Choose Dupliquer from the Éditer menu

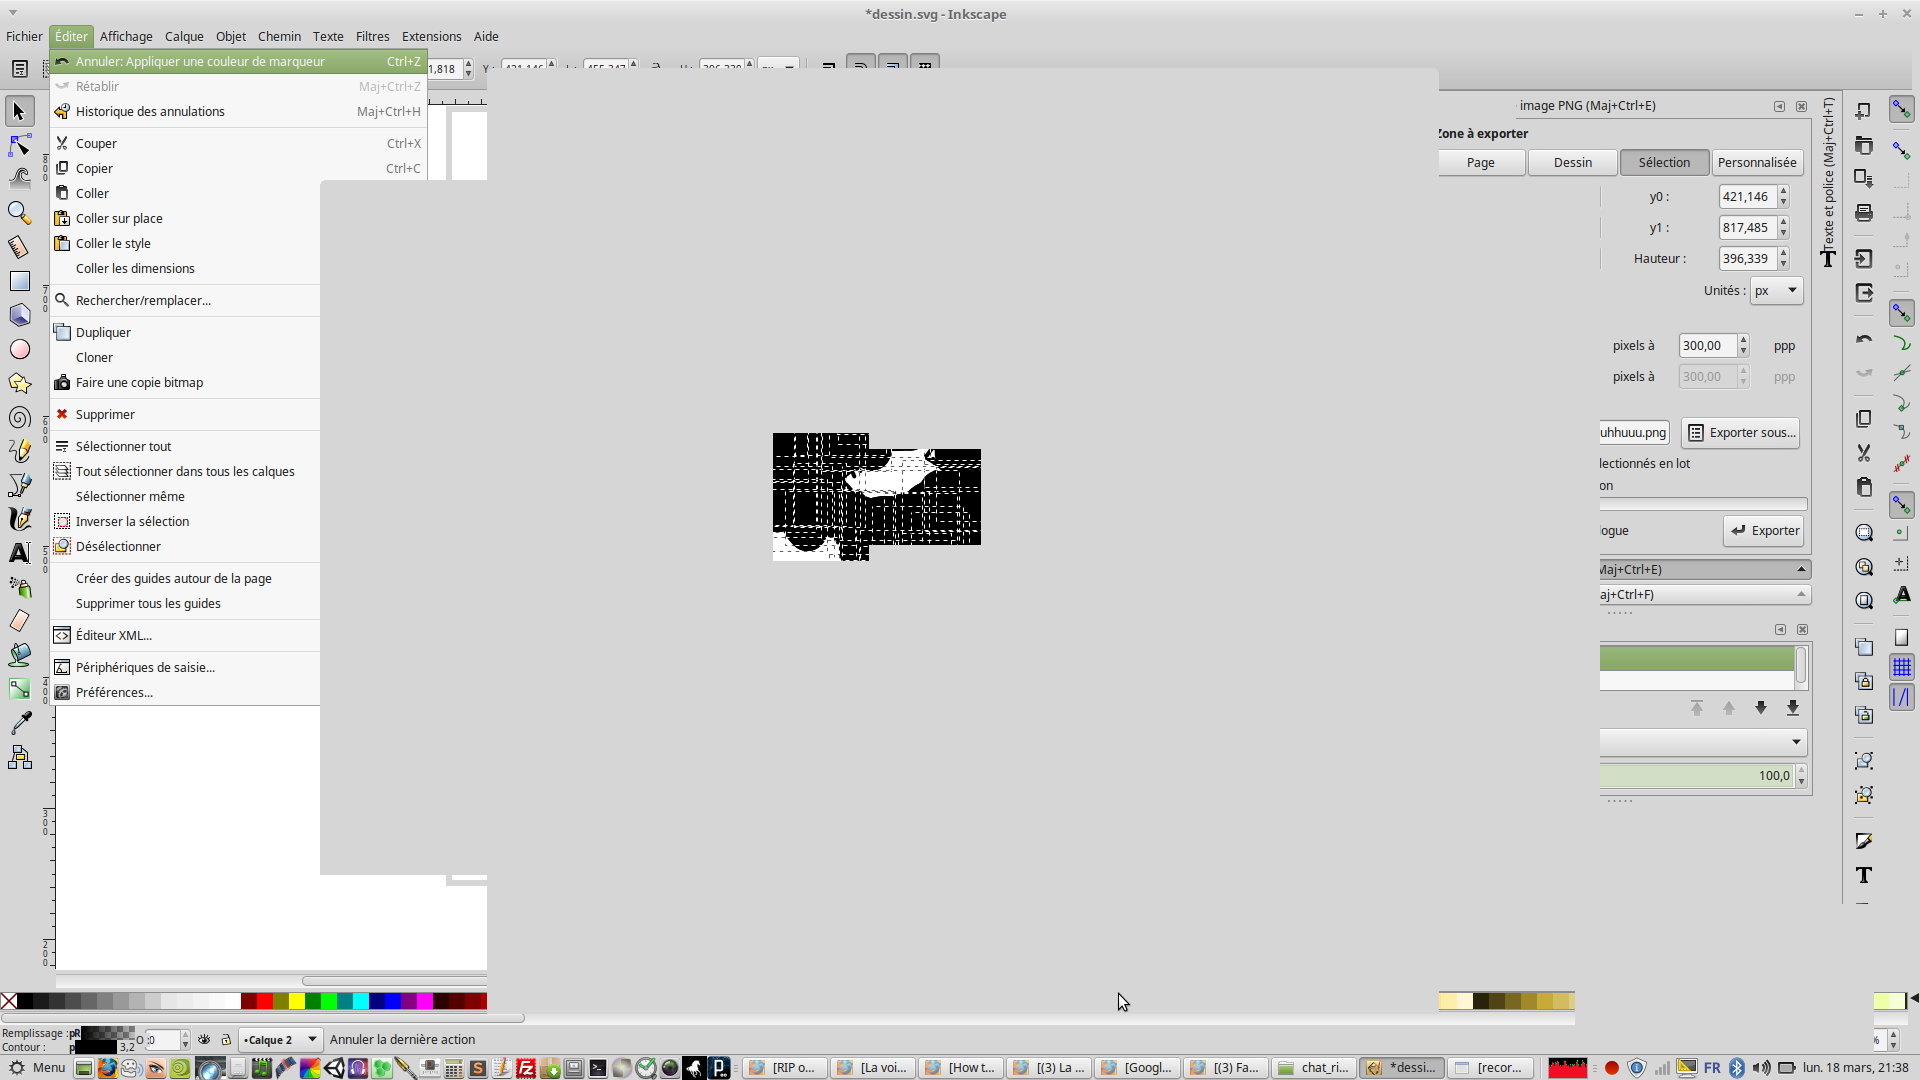(103, 332)
